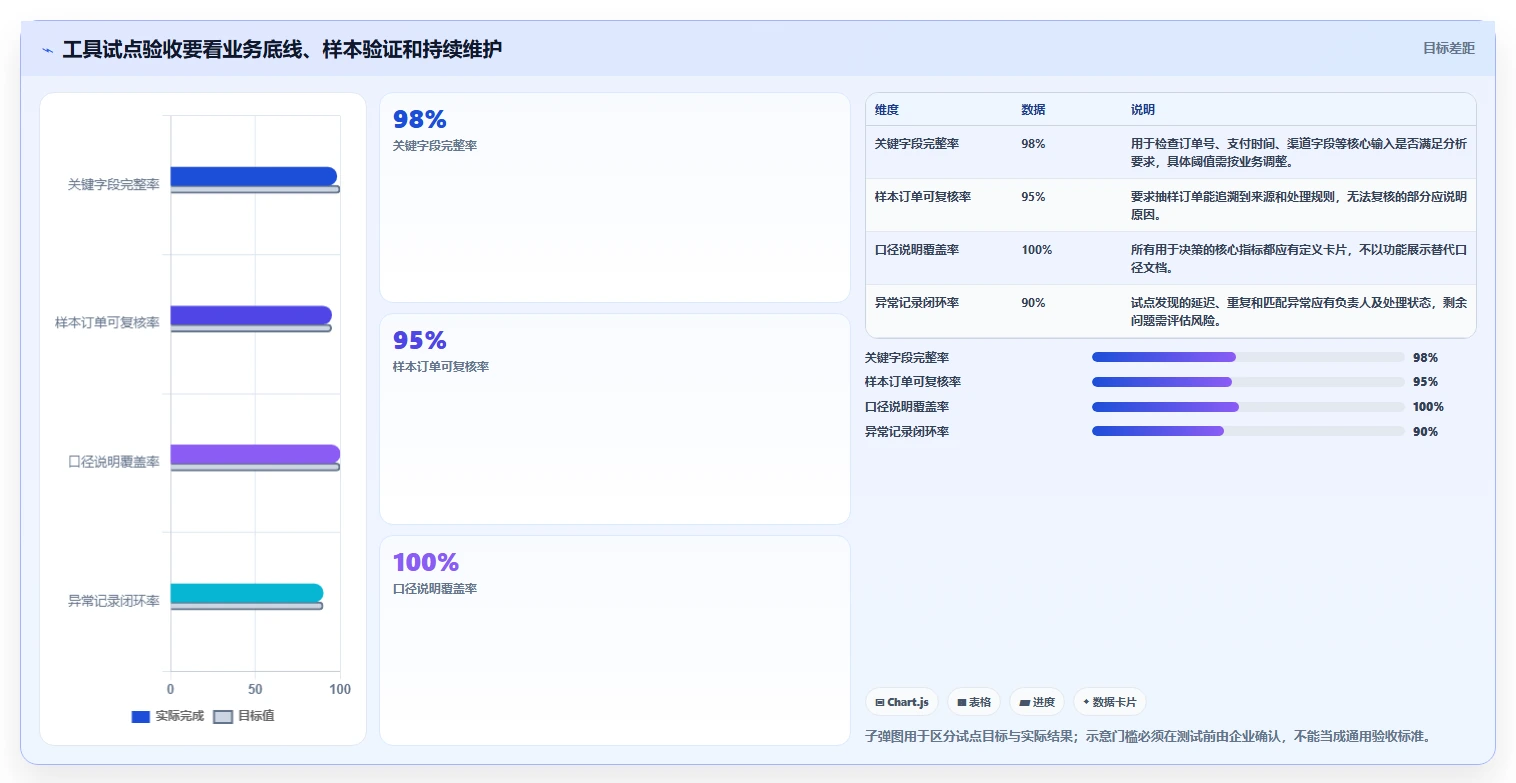The image size is (1516, 783).
Task: Click the 异常记录闭环率 cell in the table
Action: click(x=917, y=303)
